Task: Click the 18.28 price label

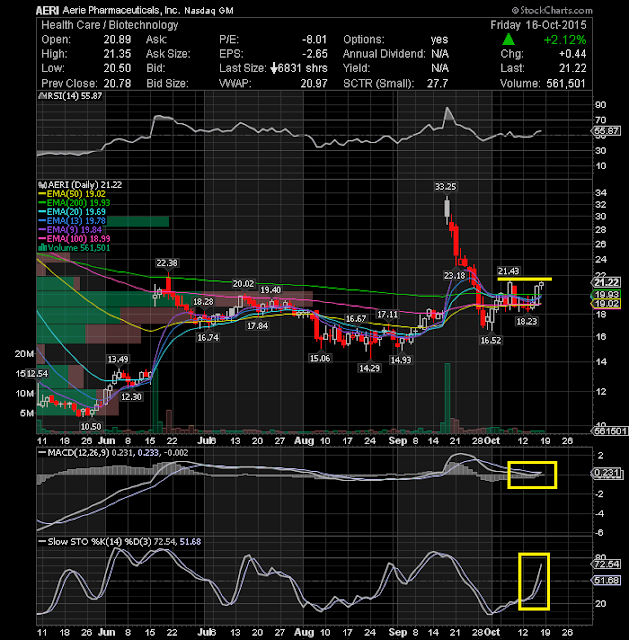Action: click(x=203, y=302)
